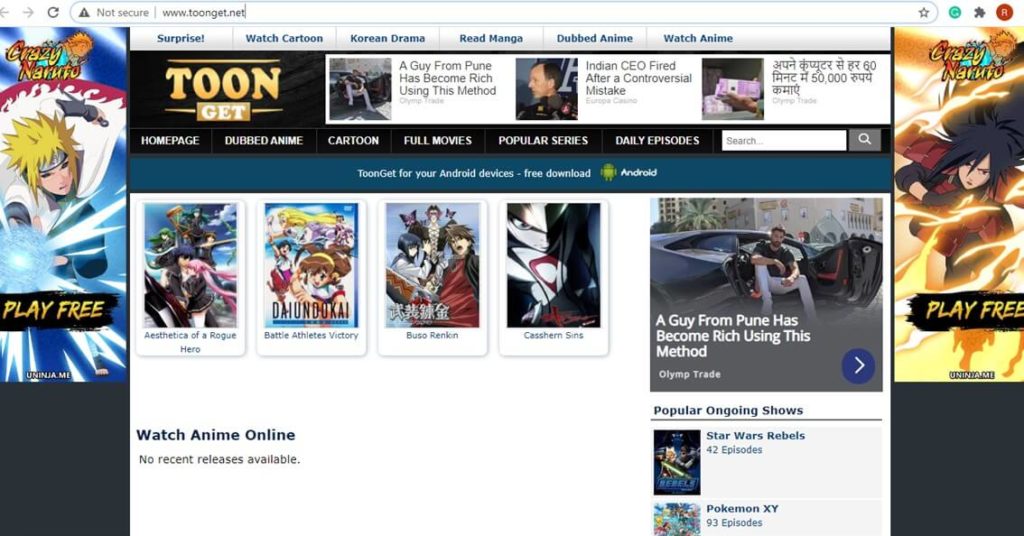The height and width of the screenshot is (536, 1024).
Task: Open the browser extensions puzzle icon
Action: [980, 12]
